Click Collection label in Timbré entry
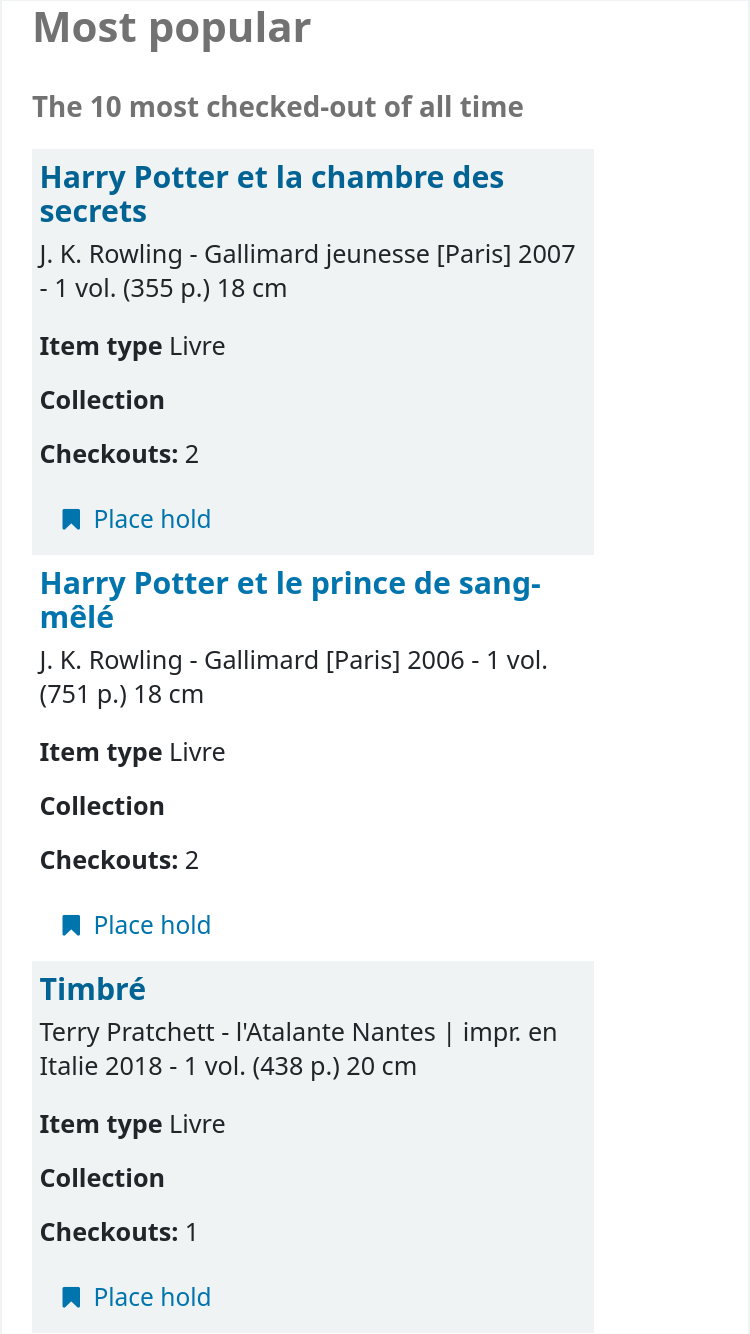The width and height of the screenshot is (750, 1334). 102,1179
